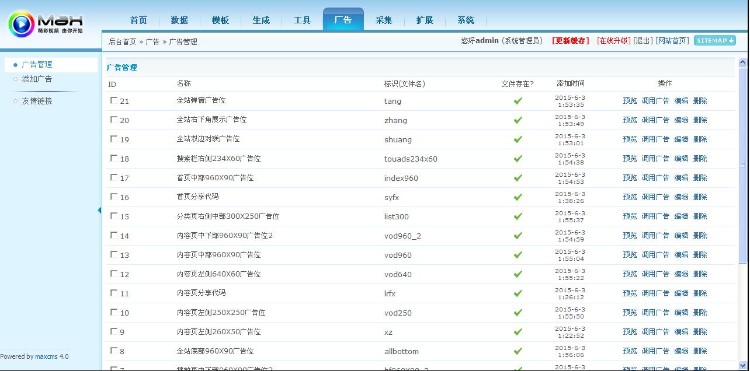The width and height of the screenshot is (750, 371).
Task: Click the scrollbar up arrow
Action: [742, 62]
